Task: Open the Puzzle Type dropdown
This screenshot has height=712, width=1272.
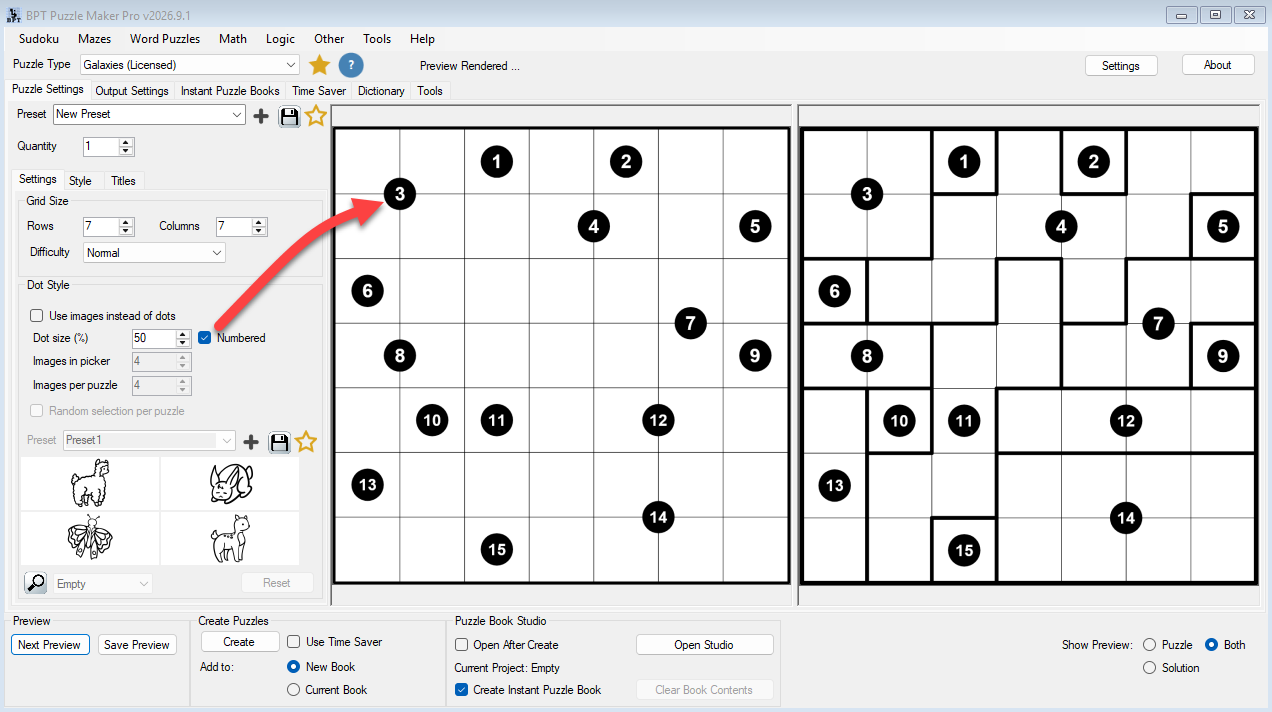Action: click(189, 65)
